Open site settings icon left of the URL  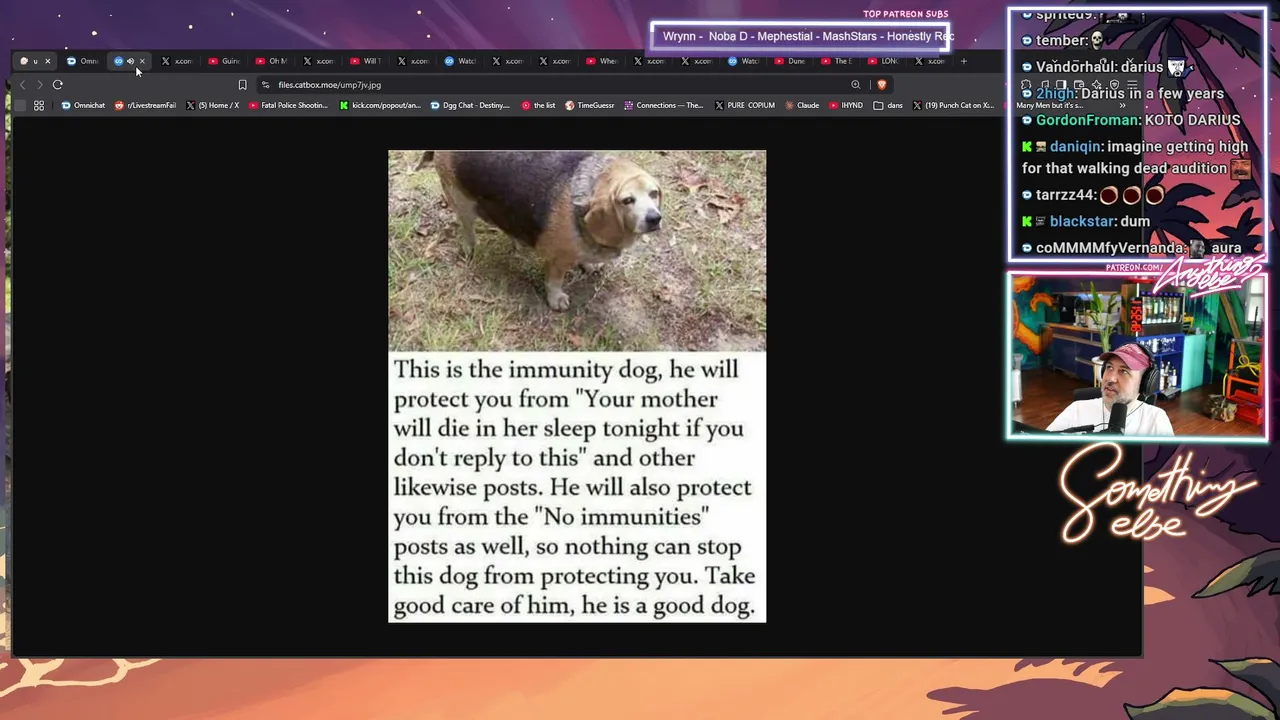(x=265, y=85)
